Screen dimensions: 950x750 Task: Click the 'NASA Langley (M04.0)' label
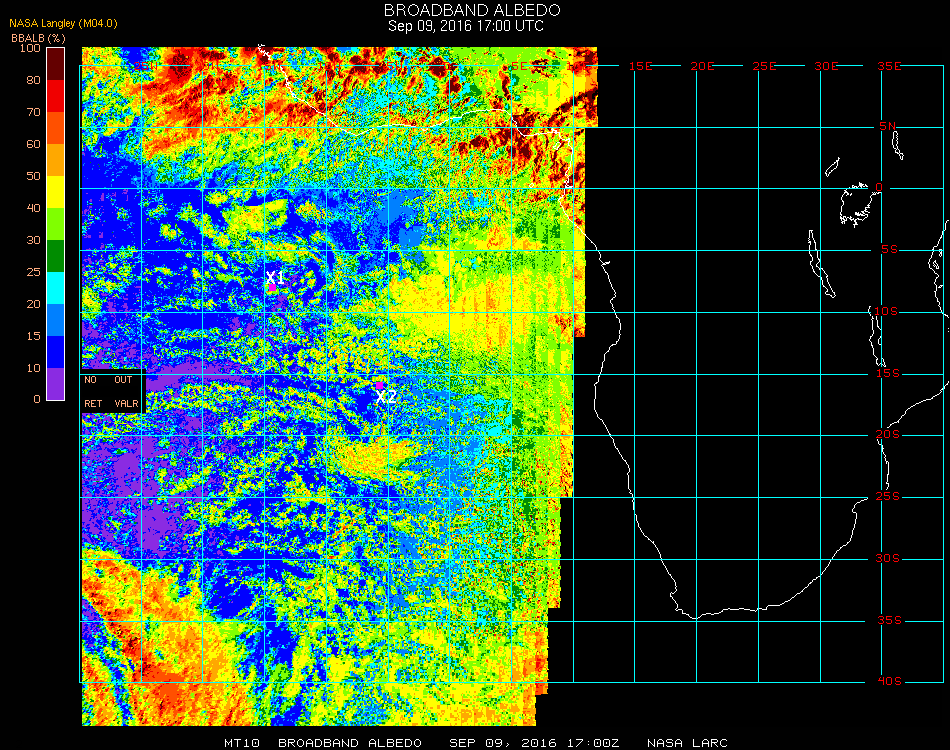coord(63,23)
